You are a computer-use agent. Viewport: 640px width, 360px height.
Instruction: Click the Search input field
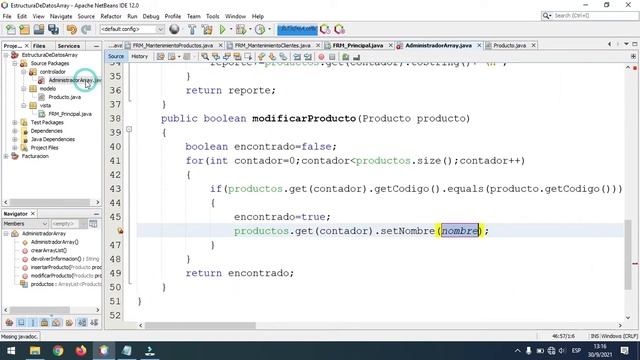click(595, 16)
